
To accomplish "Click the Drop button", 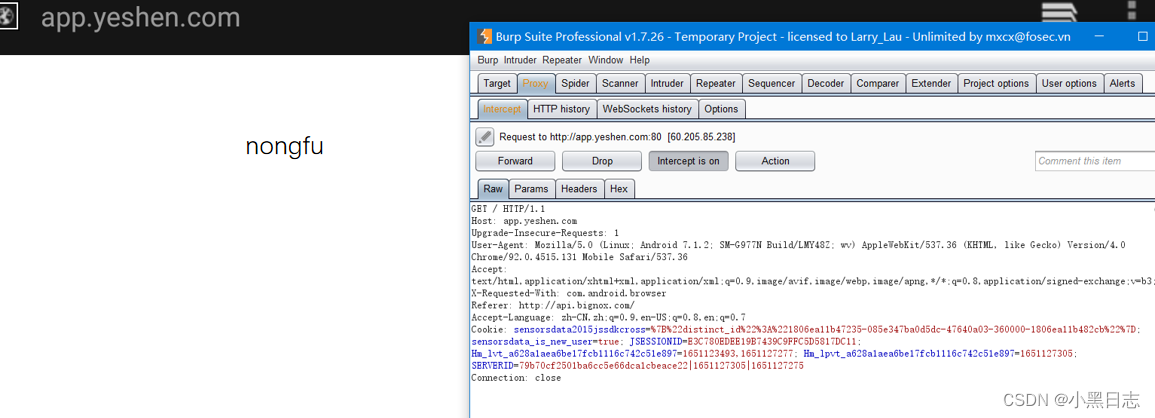I will click(x=602, y=161).
